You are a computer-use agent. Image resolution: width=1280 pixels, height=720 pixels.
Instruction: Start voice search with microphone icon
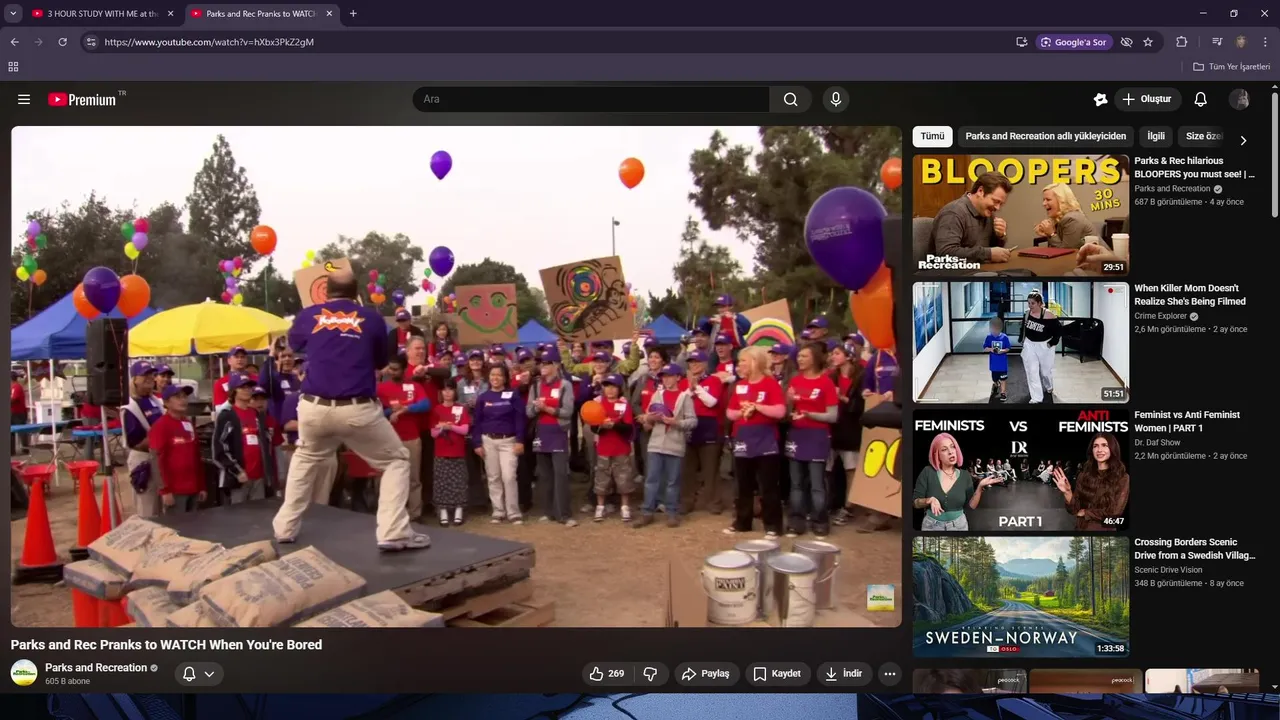(836, 99)
